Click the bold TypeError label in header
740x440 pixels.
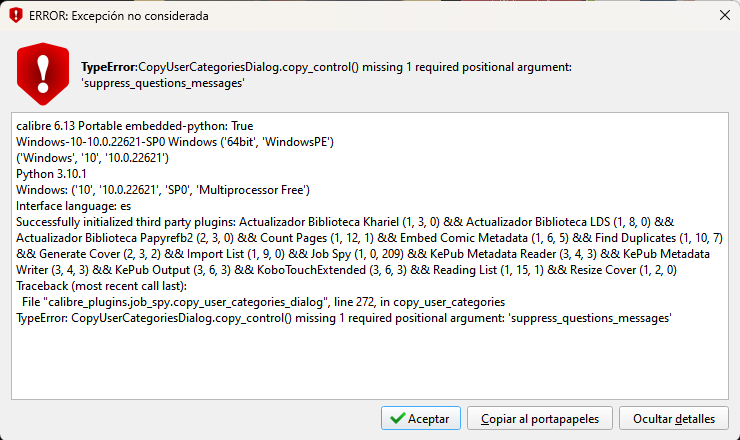[x=108, y=66]
